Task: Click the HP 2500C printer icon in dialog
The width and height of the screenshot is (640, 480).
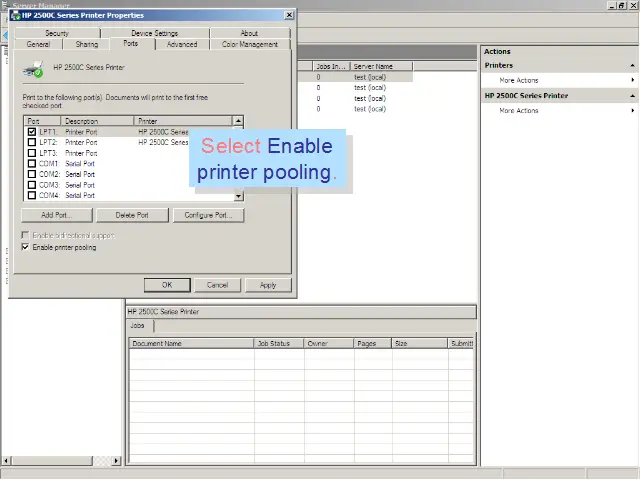Action: [x=33, y=69]
